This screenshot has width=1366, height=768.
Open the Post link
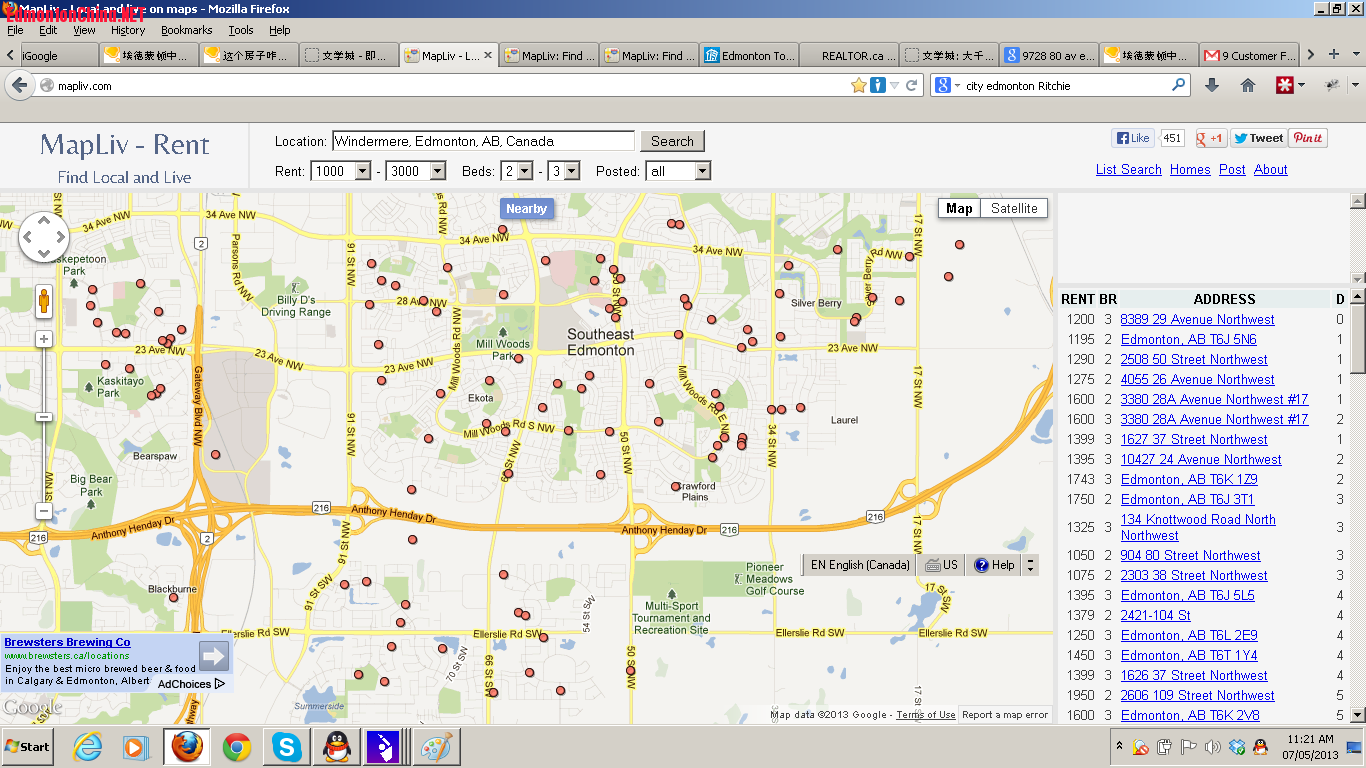(1232, 170)
